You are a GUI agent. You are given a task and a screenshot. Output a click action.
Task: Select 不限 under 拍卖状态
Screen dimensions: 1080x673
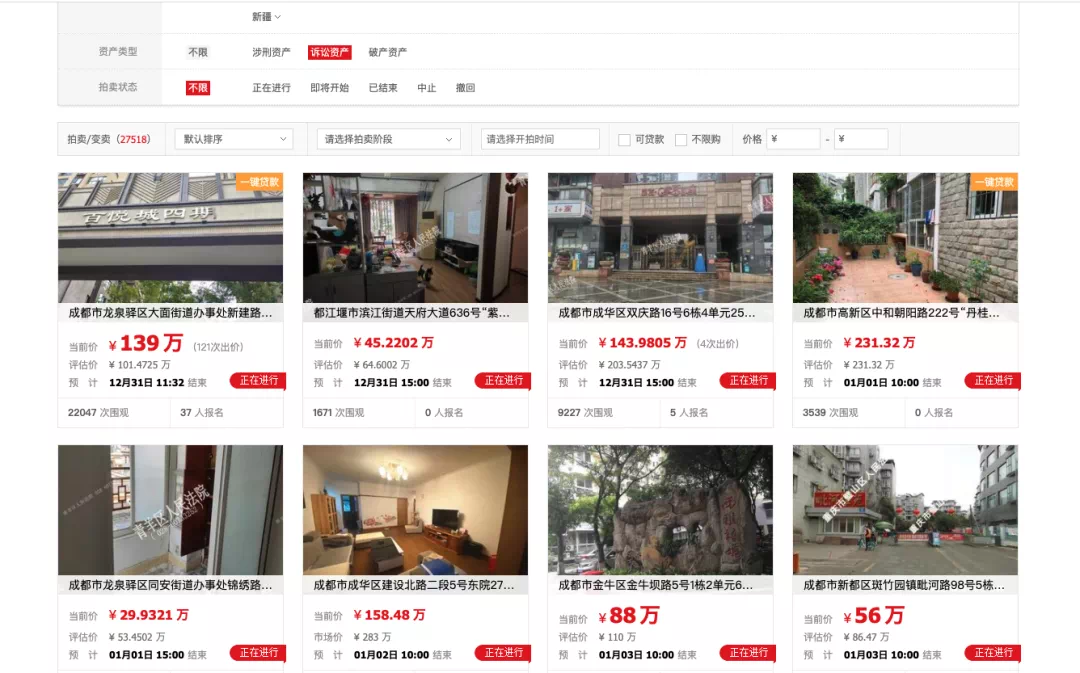198,88
